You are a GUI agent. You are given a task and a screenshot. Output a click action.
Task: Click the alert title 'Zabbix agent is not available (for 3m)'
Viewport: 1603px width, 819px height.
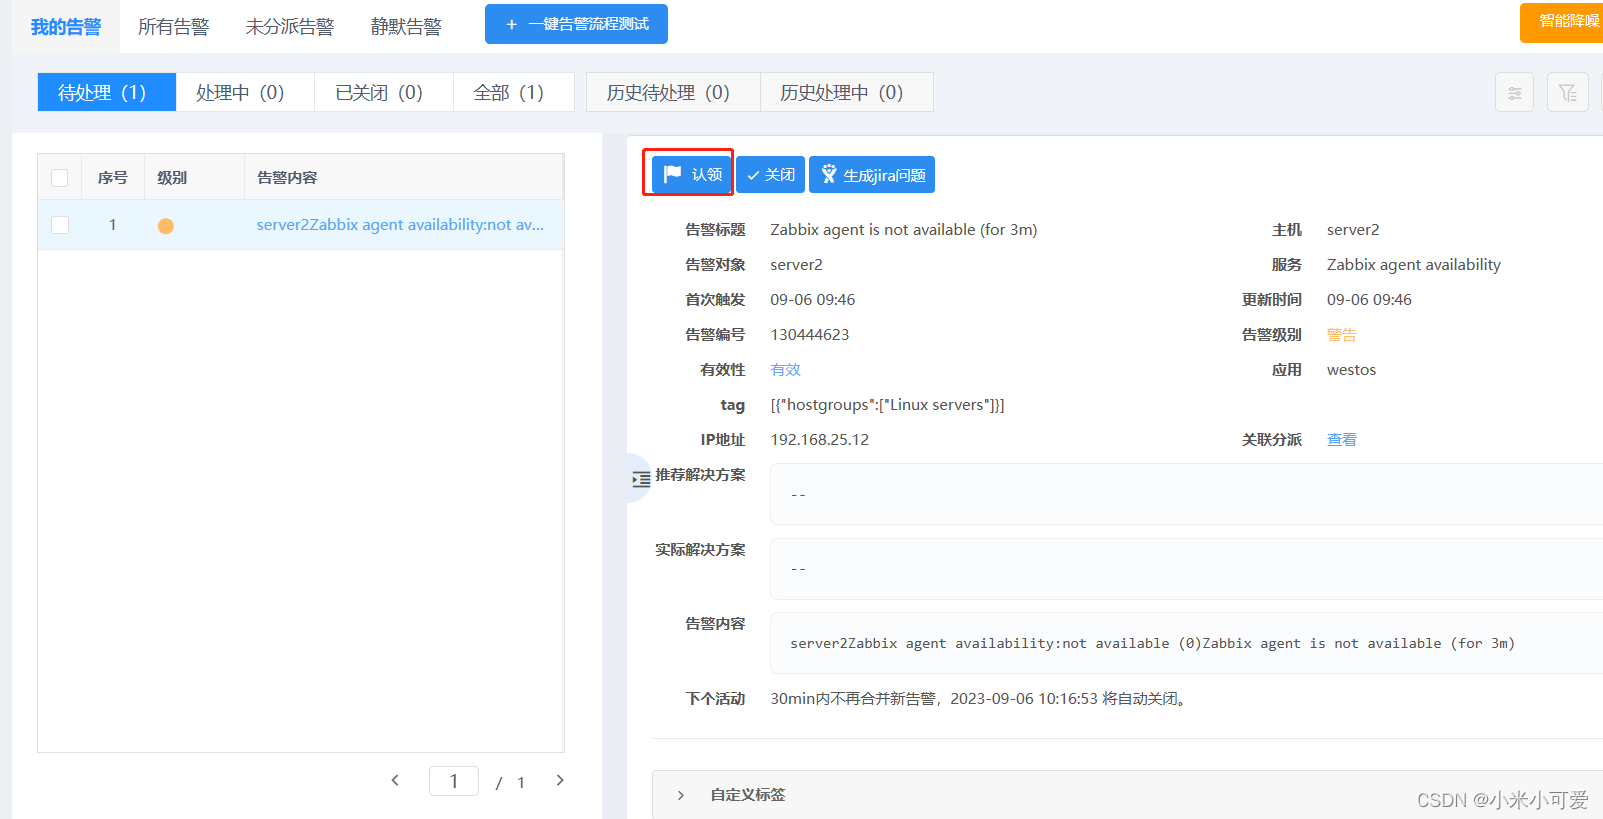click(904, 230)
